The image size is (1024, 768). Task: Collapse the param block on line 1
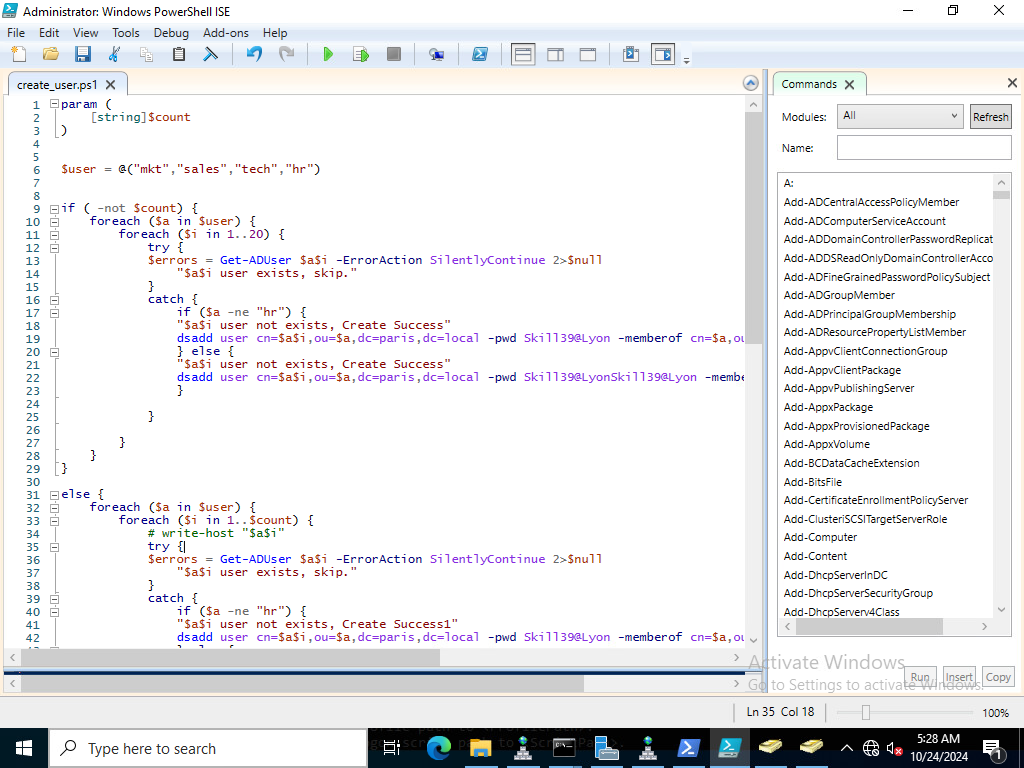pyautogui.click(x=55, y=104)
